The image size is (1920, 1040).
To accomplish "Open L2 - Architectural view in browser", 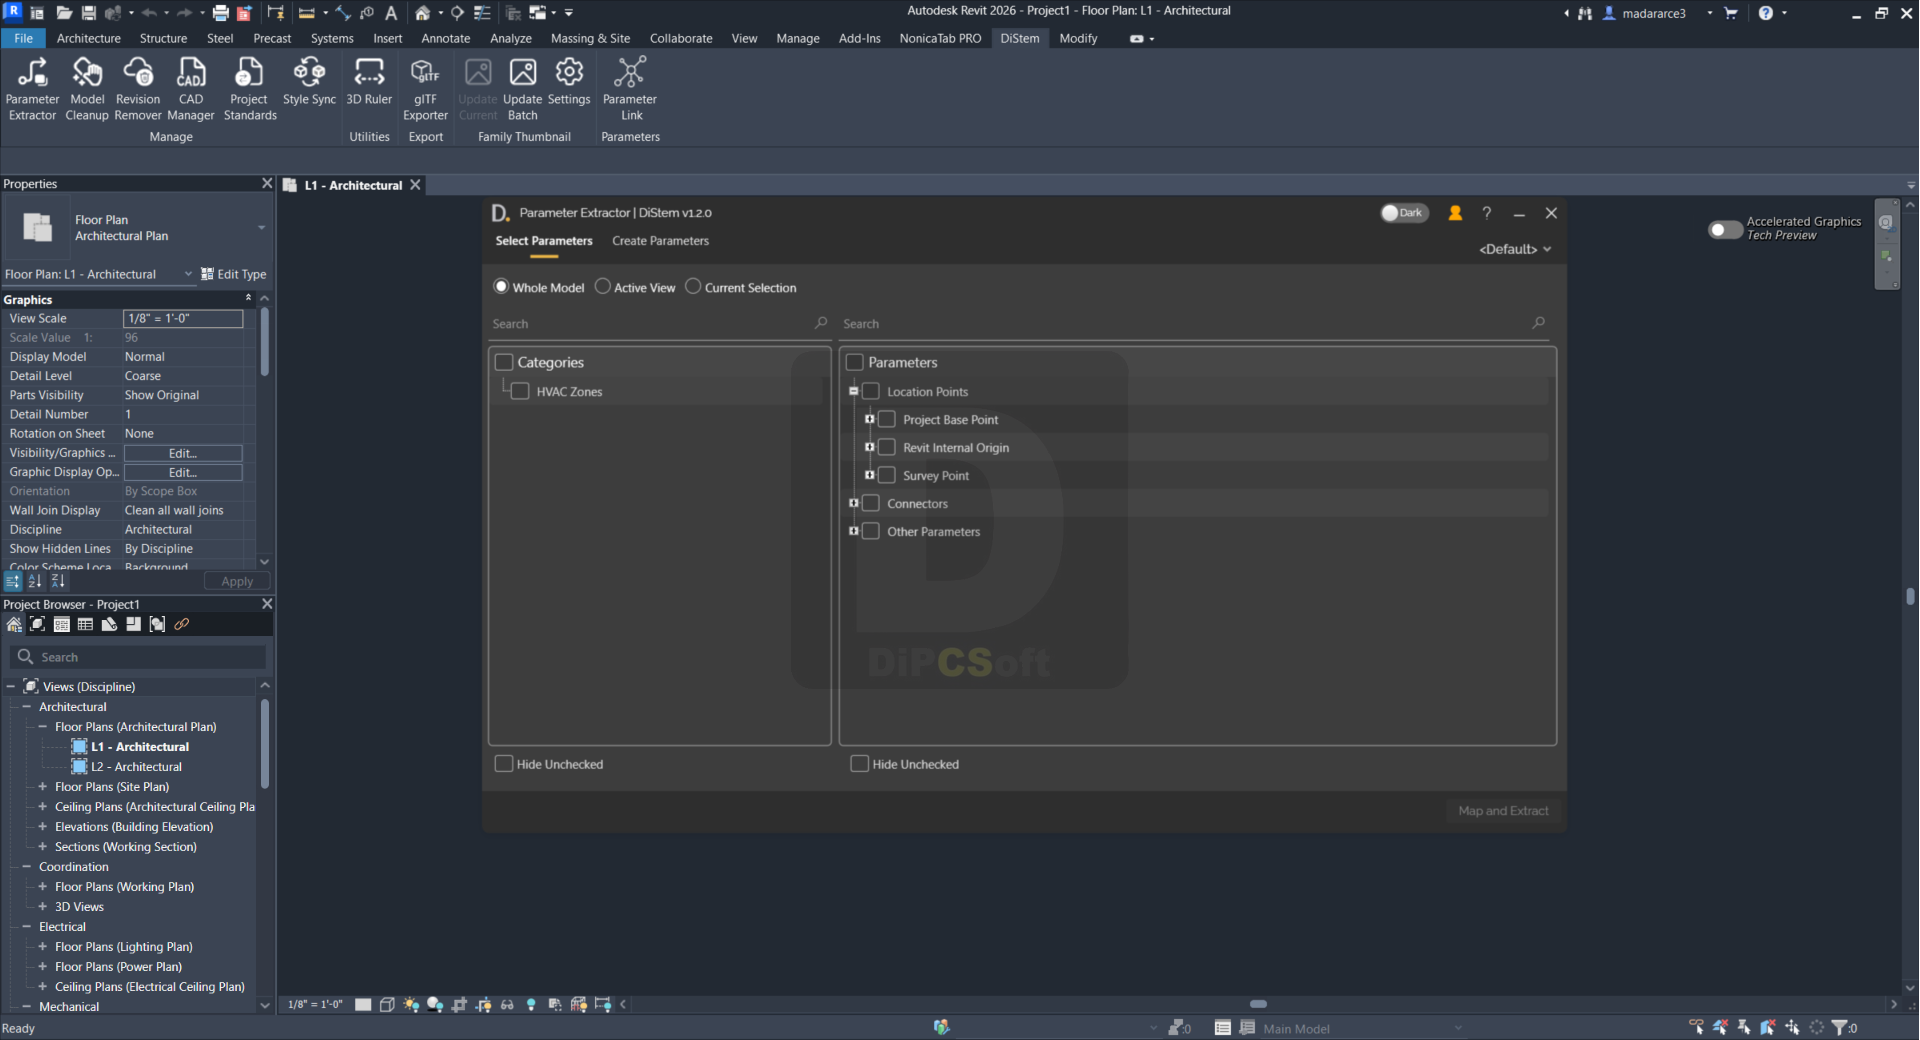I will [136, 767].
